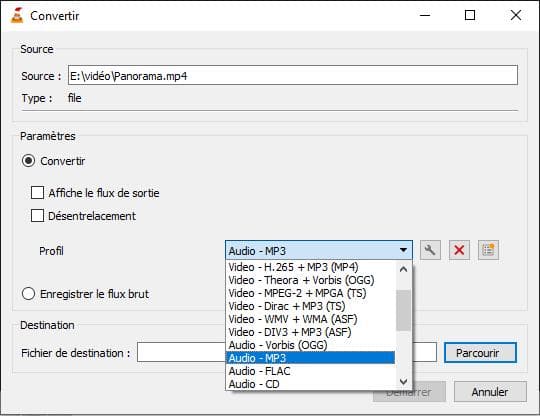Click the Démarrer button
540x416 pixels.
(x=409, y=392)
